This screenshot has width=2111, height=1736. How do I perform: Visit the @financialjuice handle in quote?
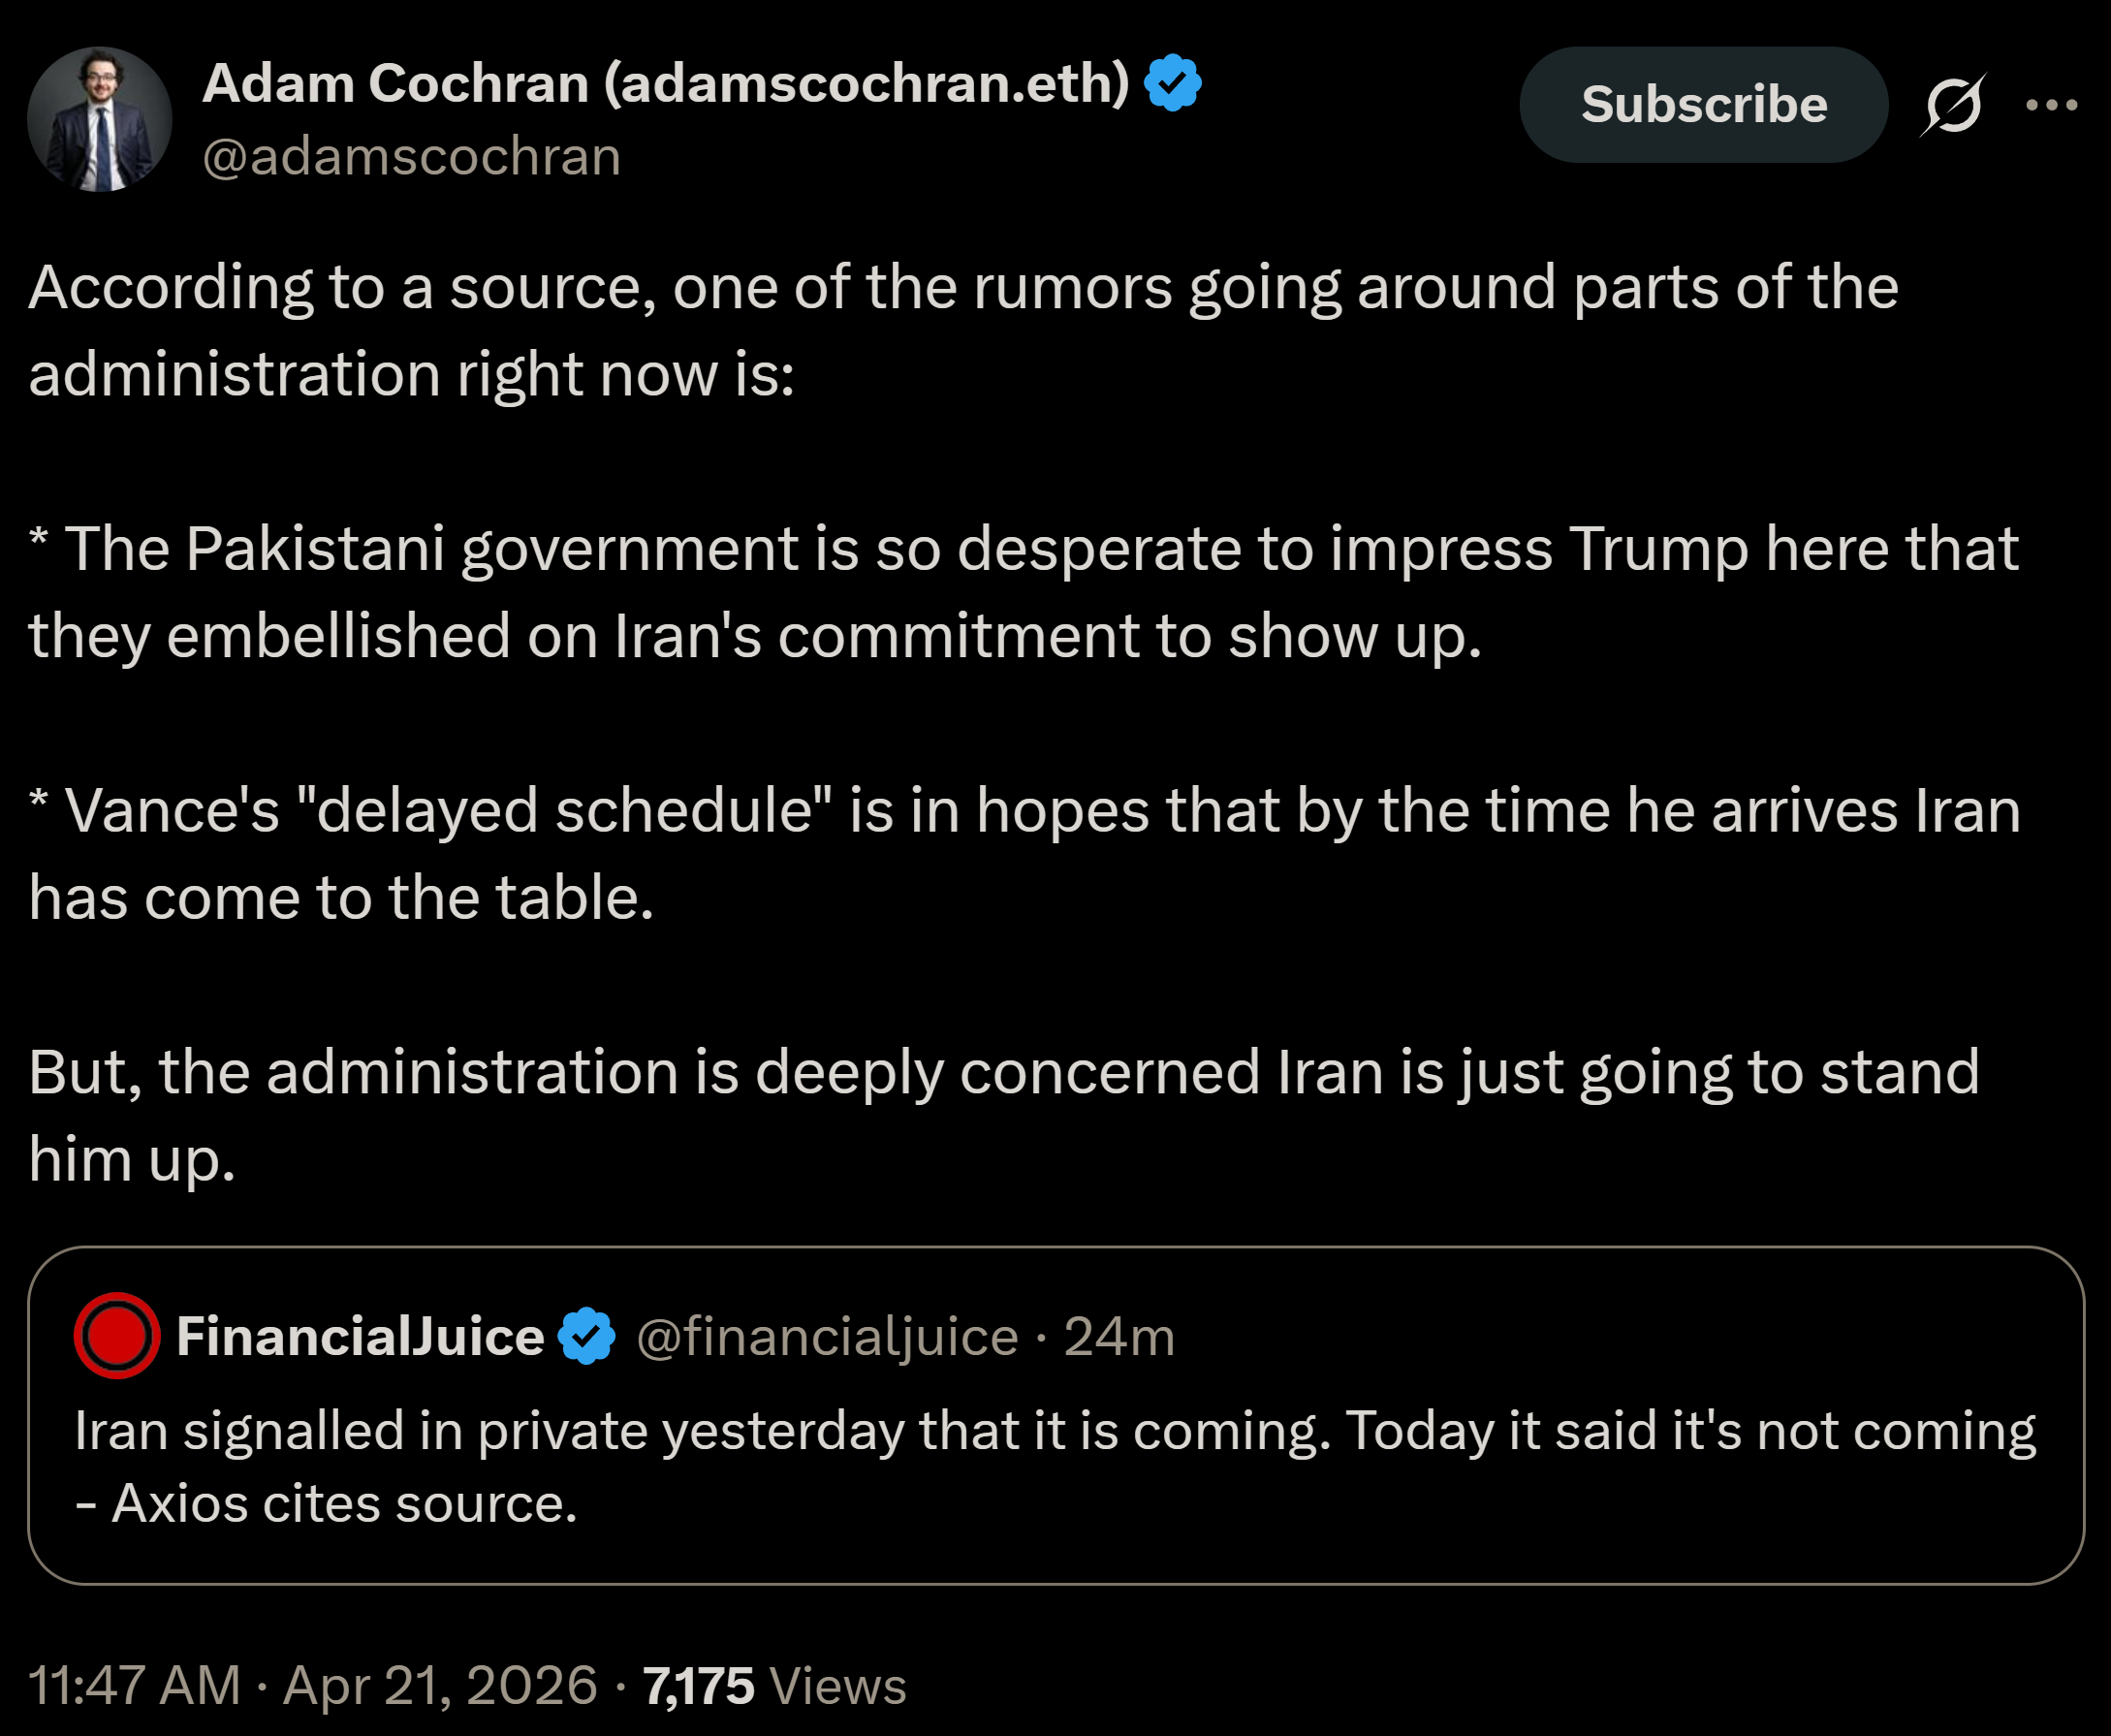click(x=827, y=1337)
